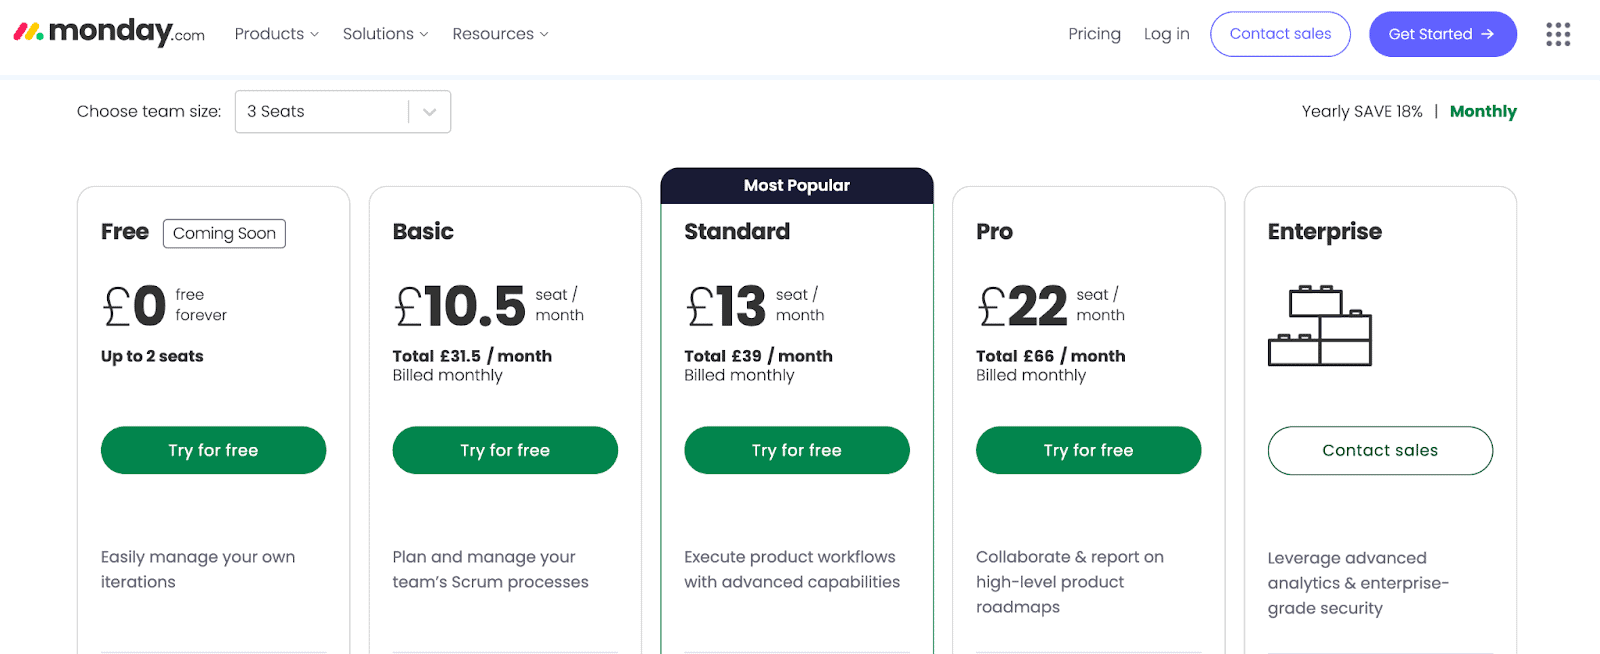
Task: Click the Most Popular banner
Action: (797, 186)
